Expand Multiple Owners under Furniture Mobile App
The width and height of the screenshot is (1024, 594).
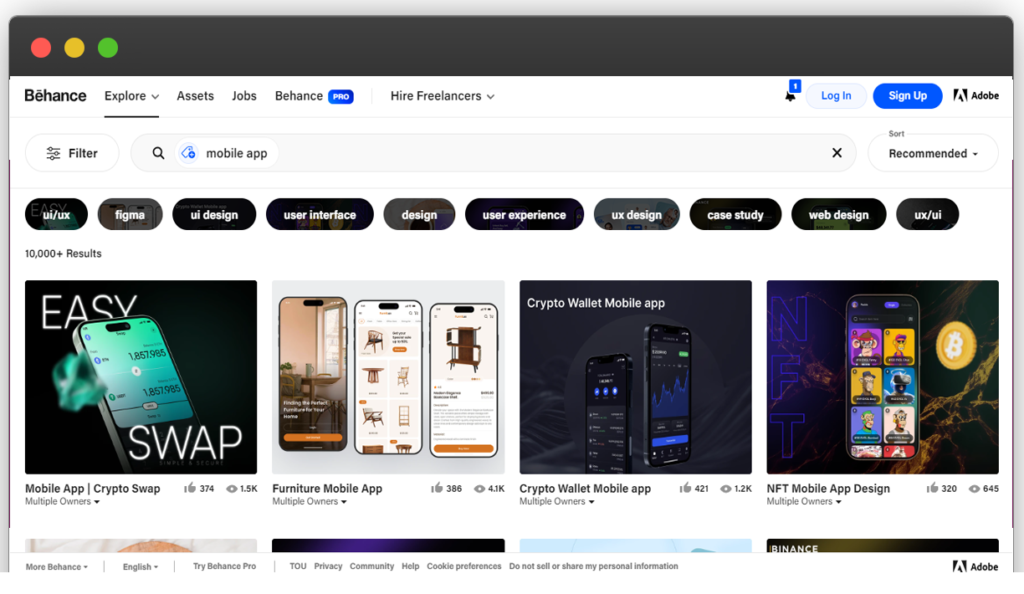310,501
